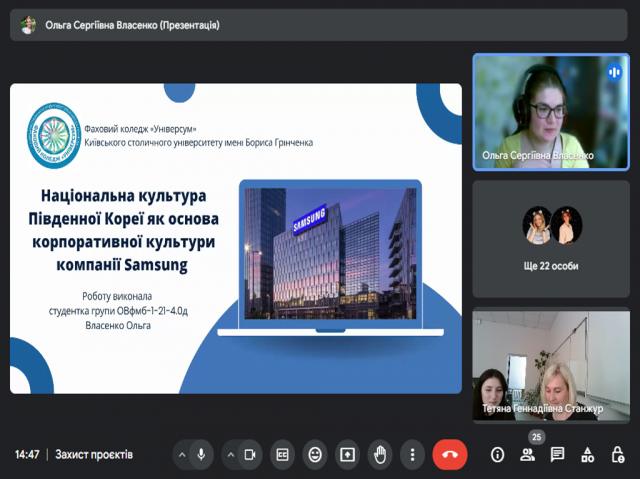
Task: Select Ольга Сергіївна Власенко video tile
Action: (x=551, y=112)
